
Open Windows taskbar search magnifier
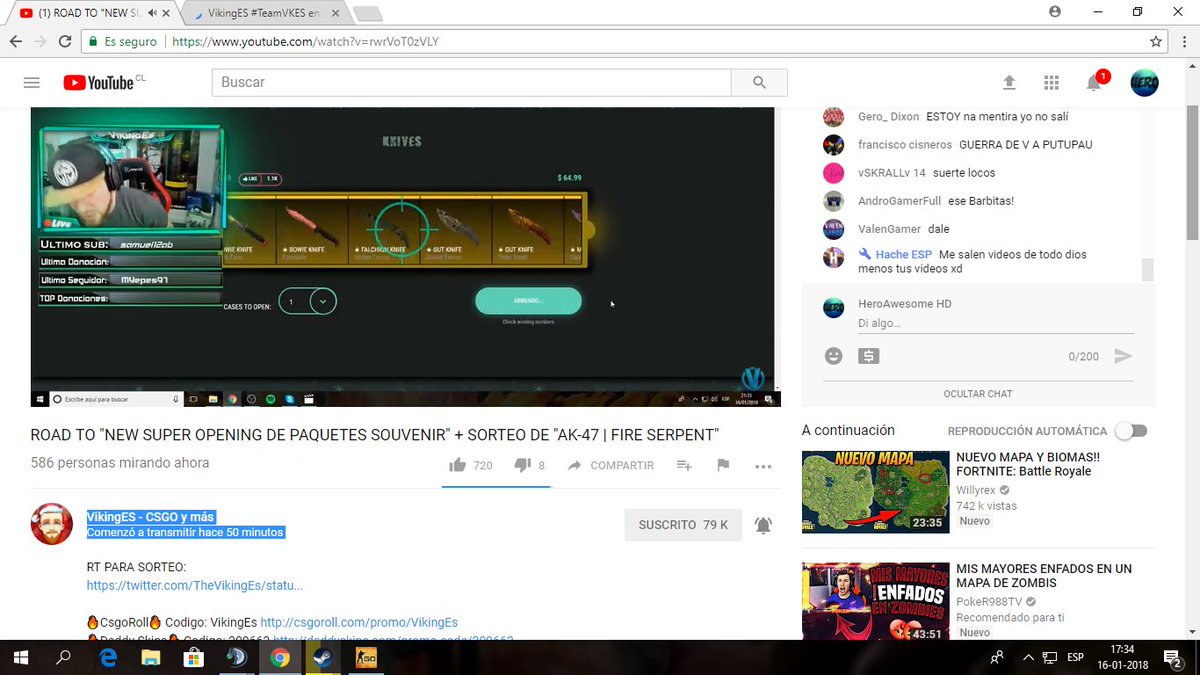click(64, 657)
